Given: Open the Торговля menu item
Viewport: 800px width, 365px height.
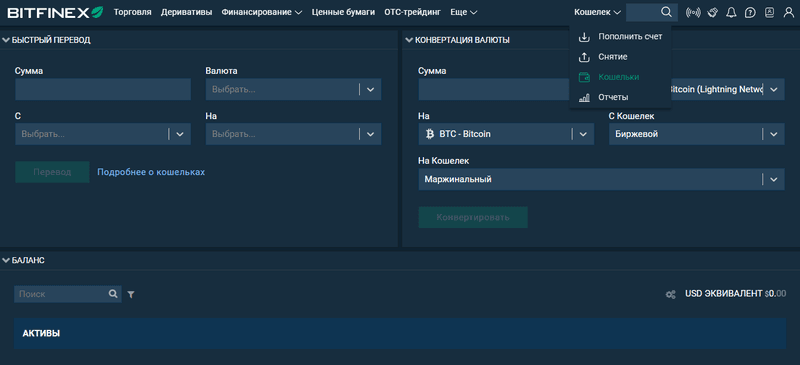Looking at the screenshot, I should 133,12.
